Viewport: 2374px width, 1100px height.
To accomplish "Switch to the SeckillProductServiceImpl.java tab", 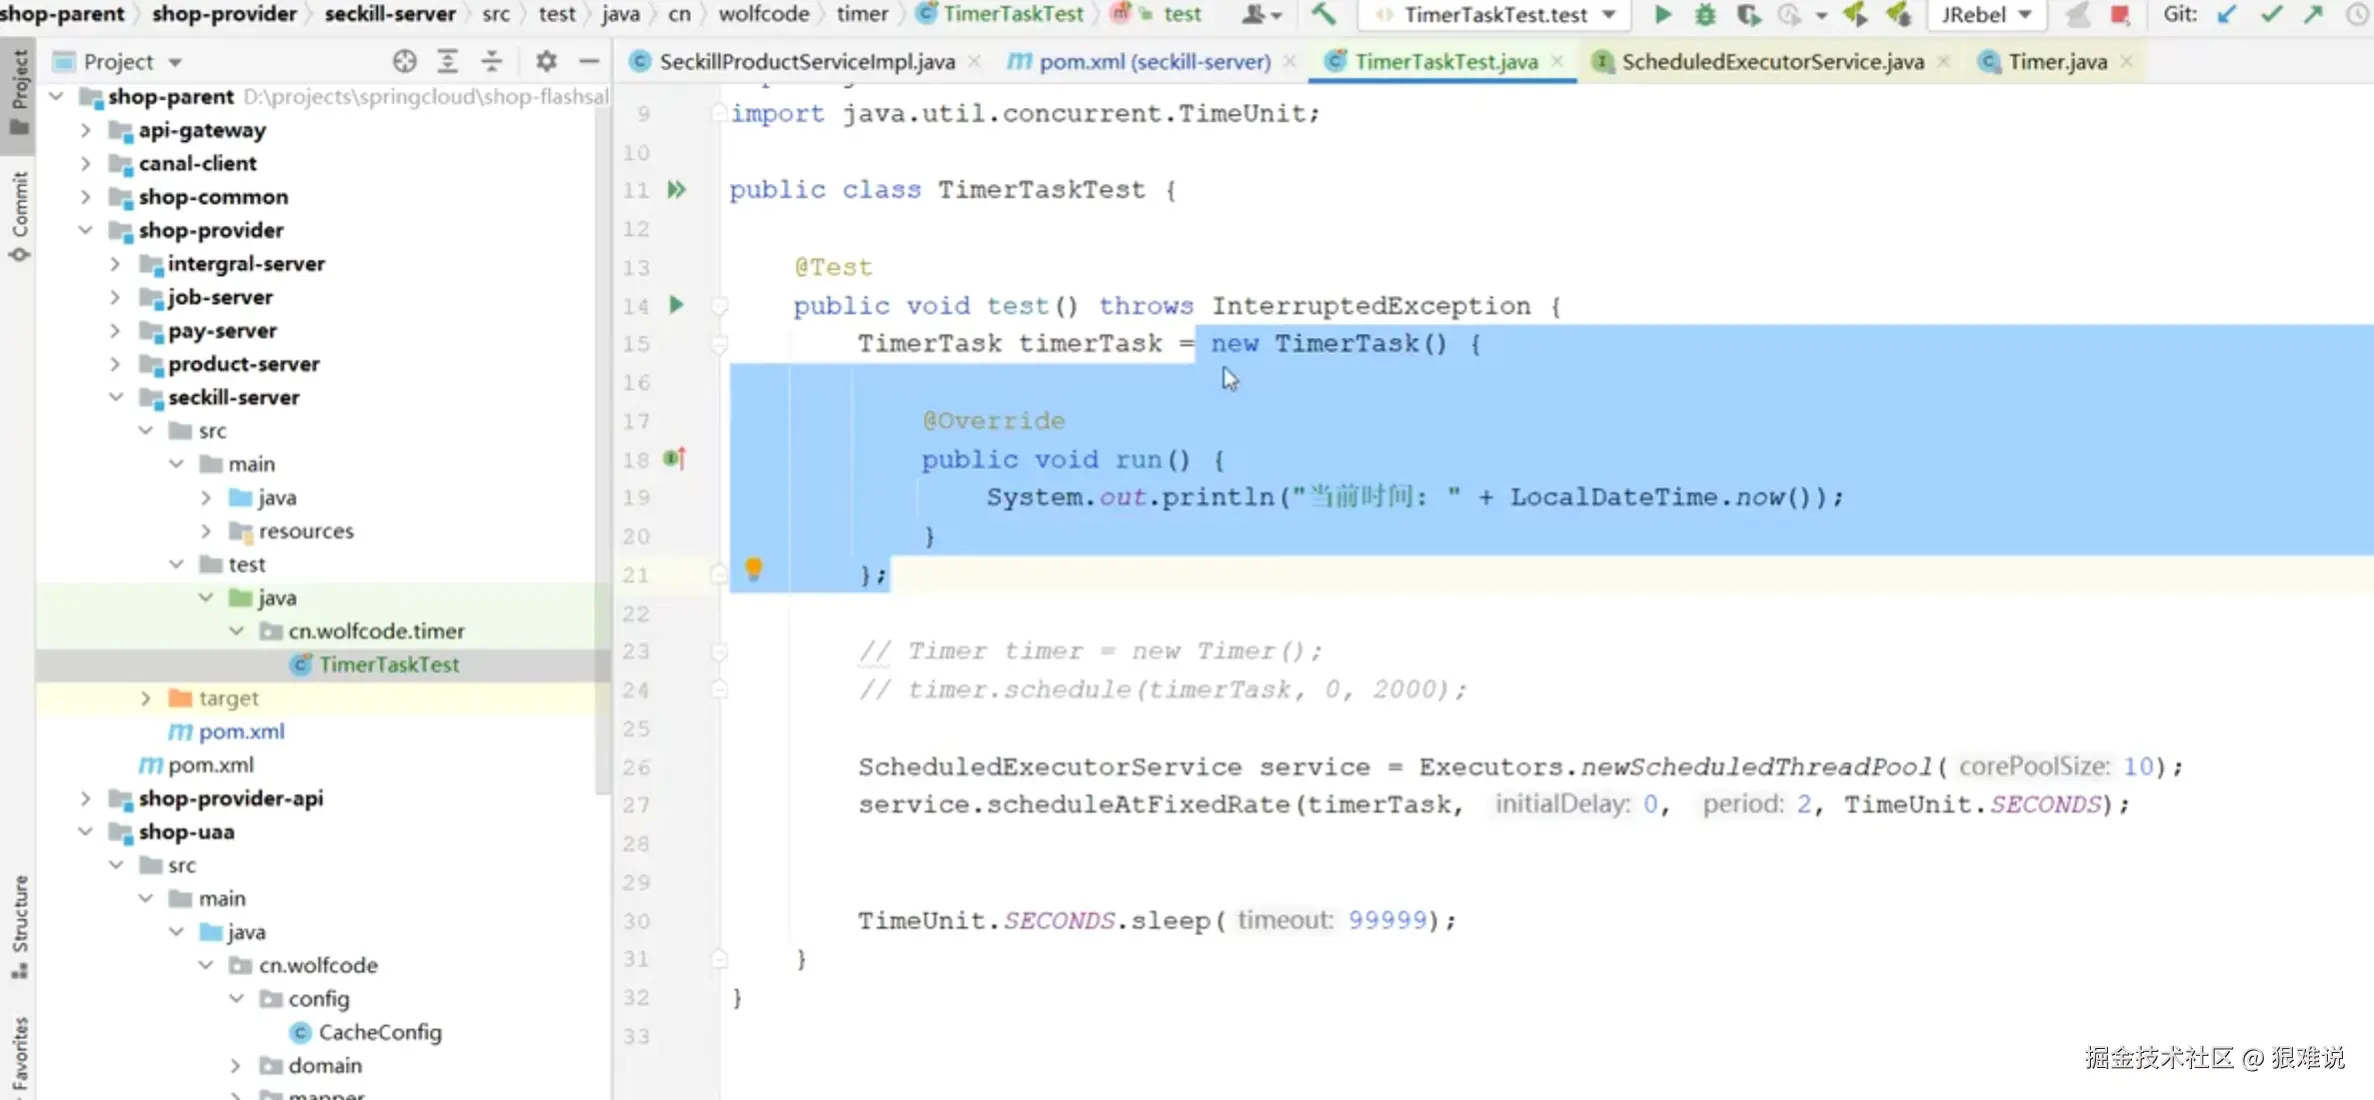I will click(x=806, y=61).
